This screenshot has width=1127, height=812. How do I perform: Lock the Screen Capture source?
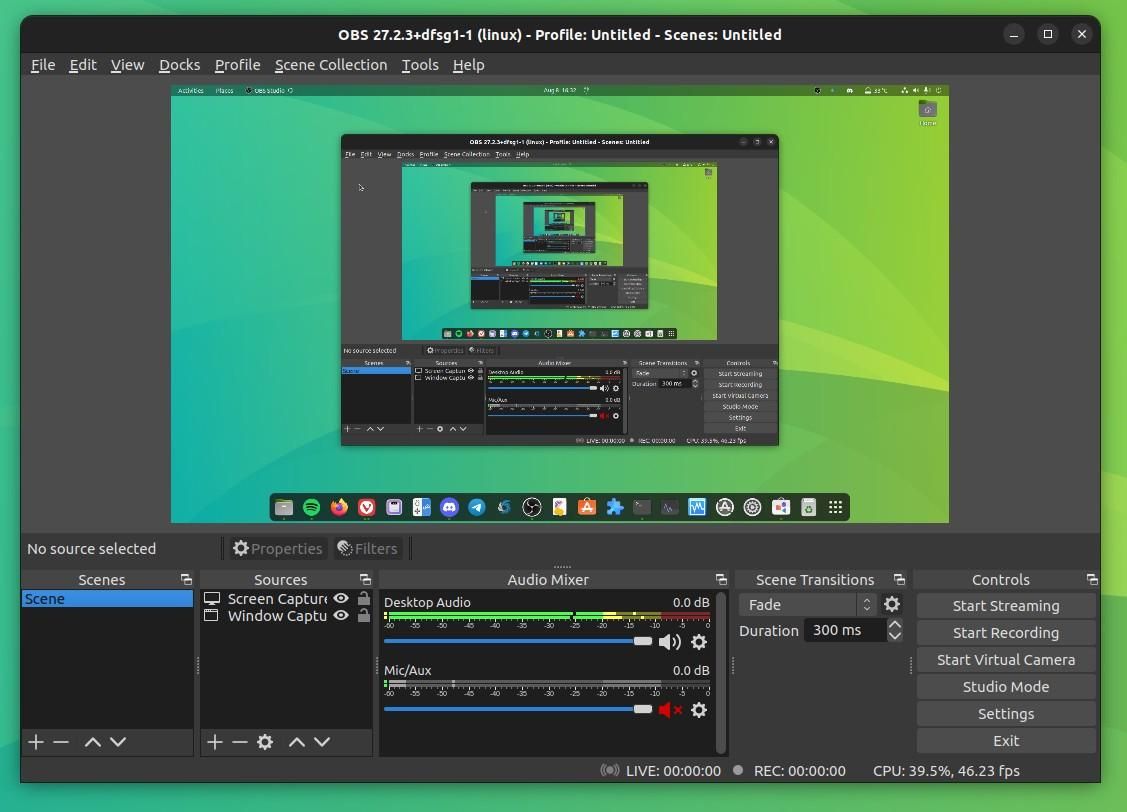pos(364,598)
